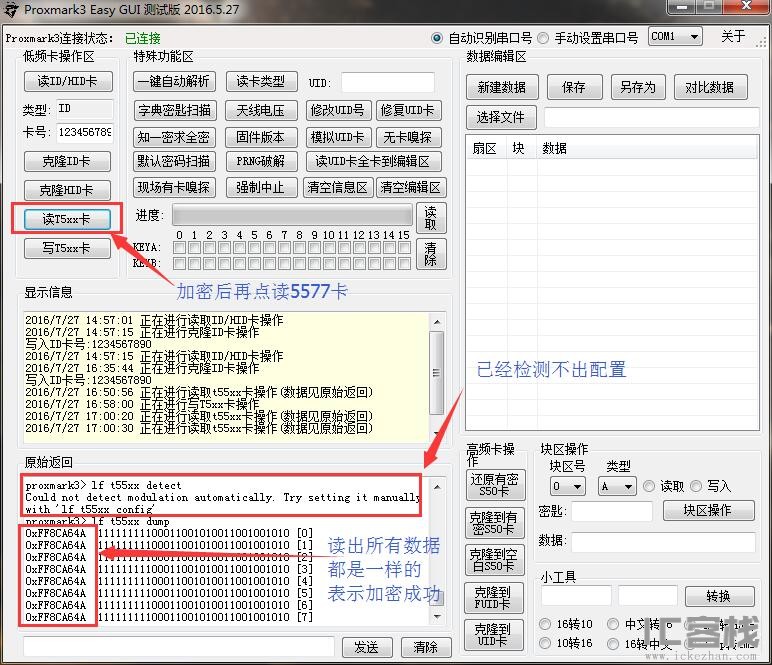Start 无卡嗅探 sniffing
Image resolution: width=772 pixels, height=665 pixels.
pyautogui.click(x=408, y=137)
